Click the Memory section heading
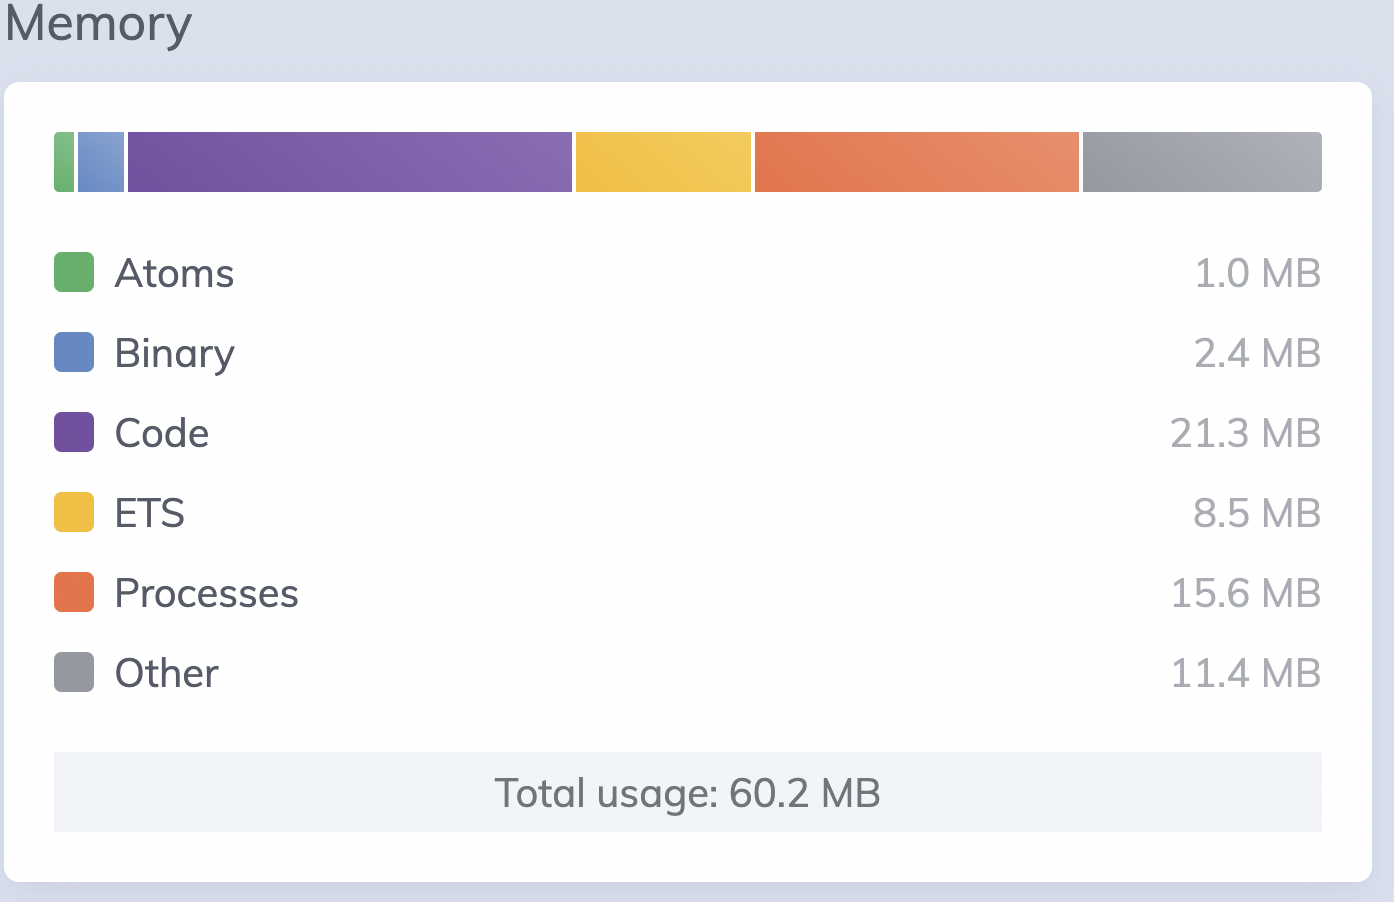This screenshot has height=902, width=1394. [98, 24]
